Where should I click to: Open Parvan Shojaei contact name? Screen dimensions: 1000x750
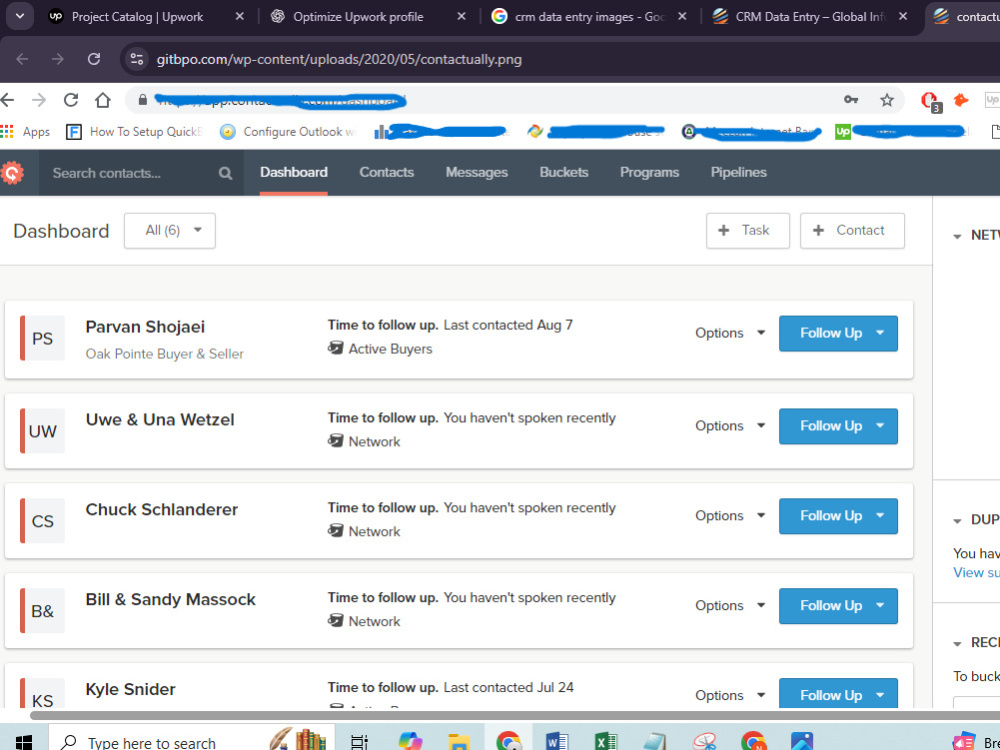(x=145, y=327)
